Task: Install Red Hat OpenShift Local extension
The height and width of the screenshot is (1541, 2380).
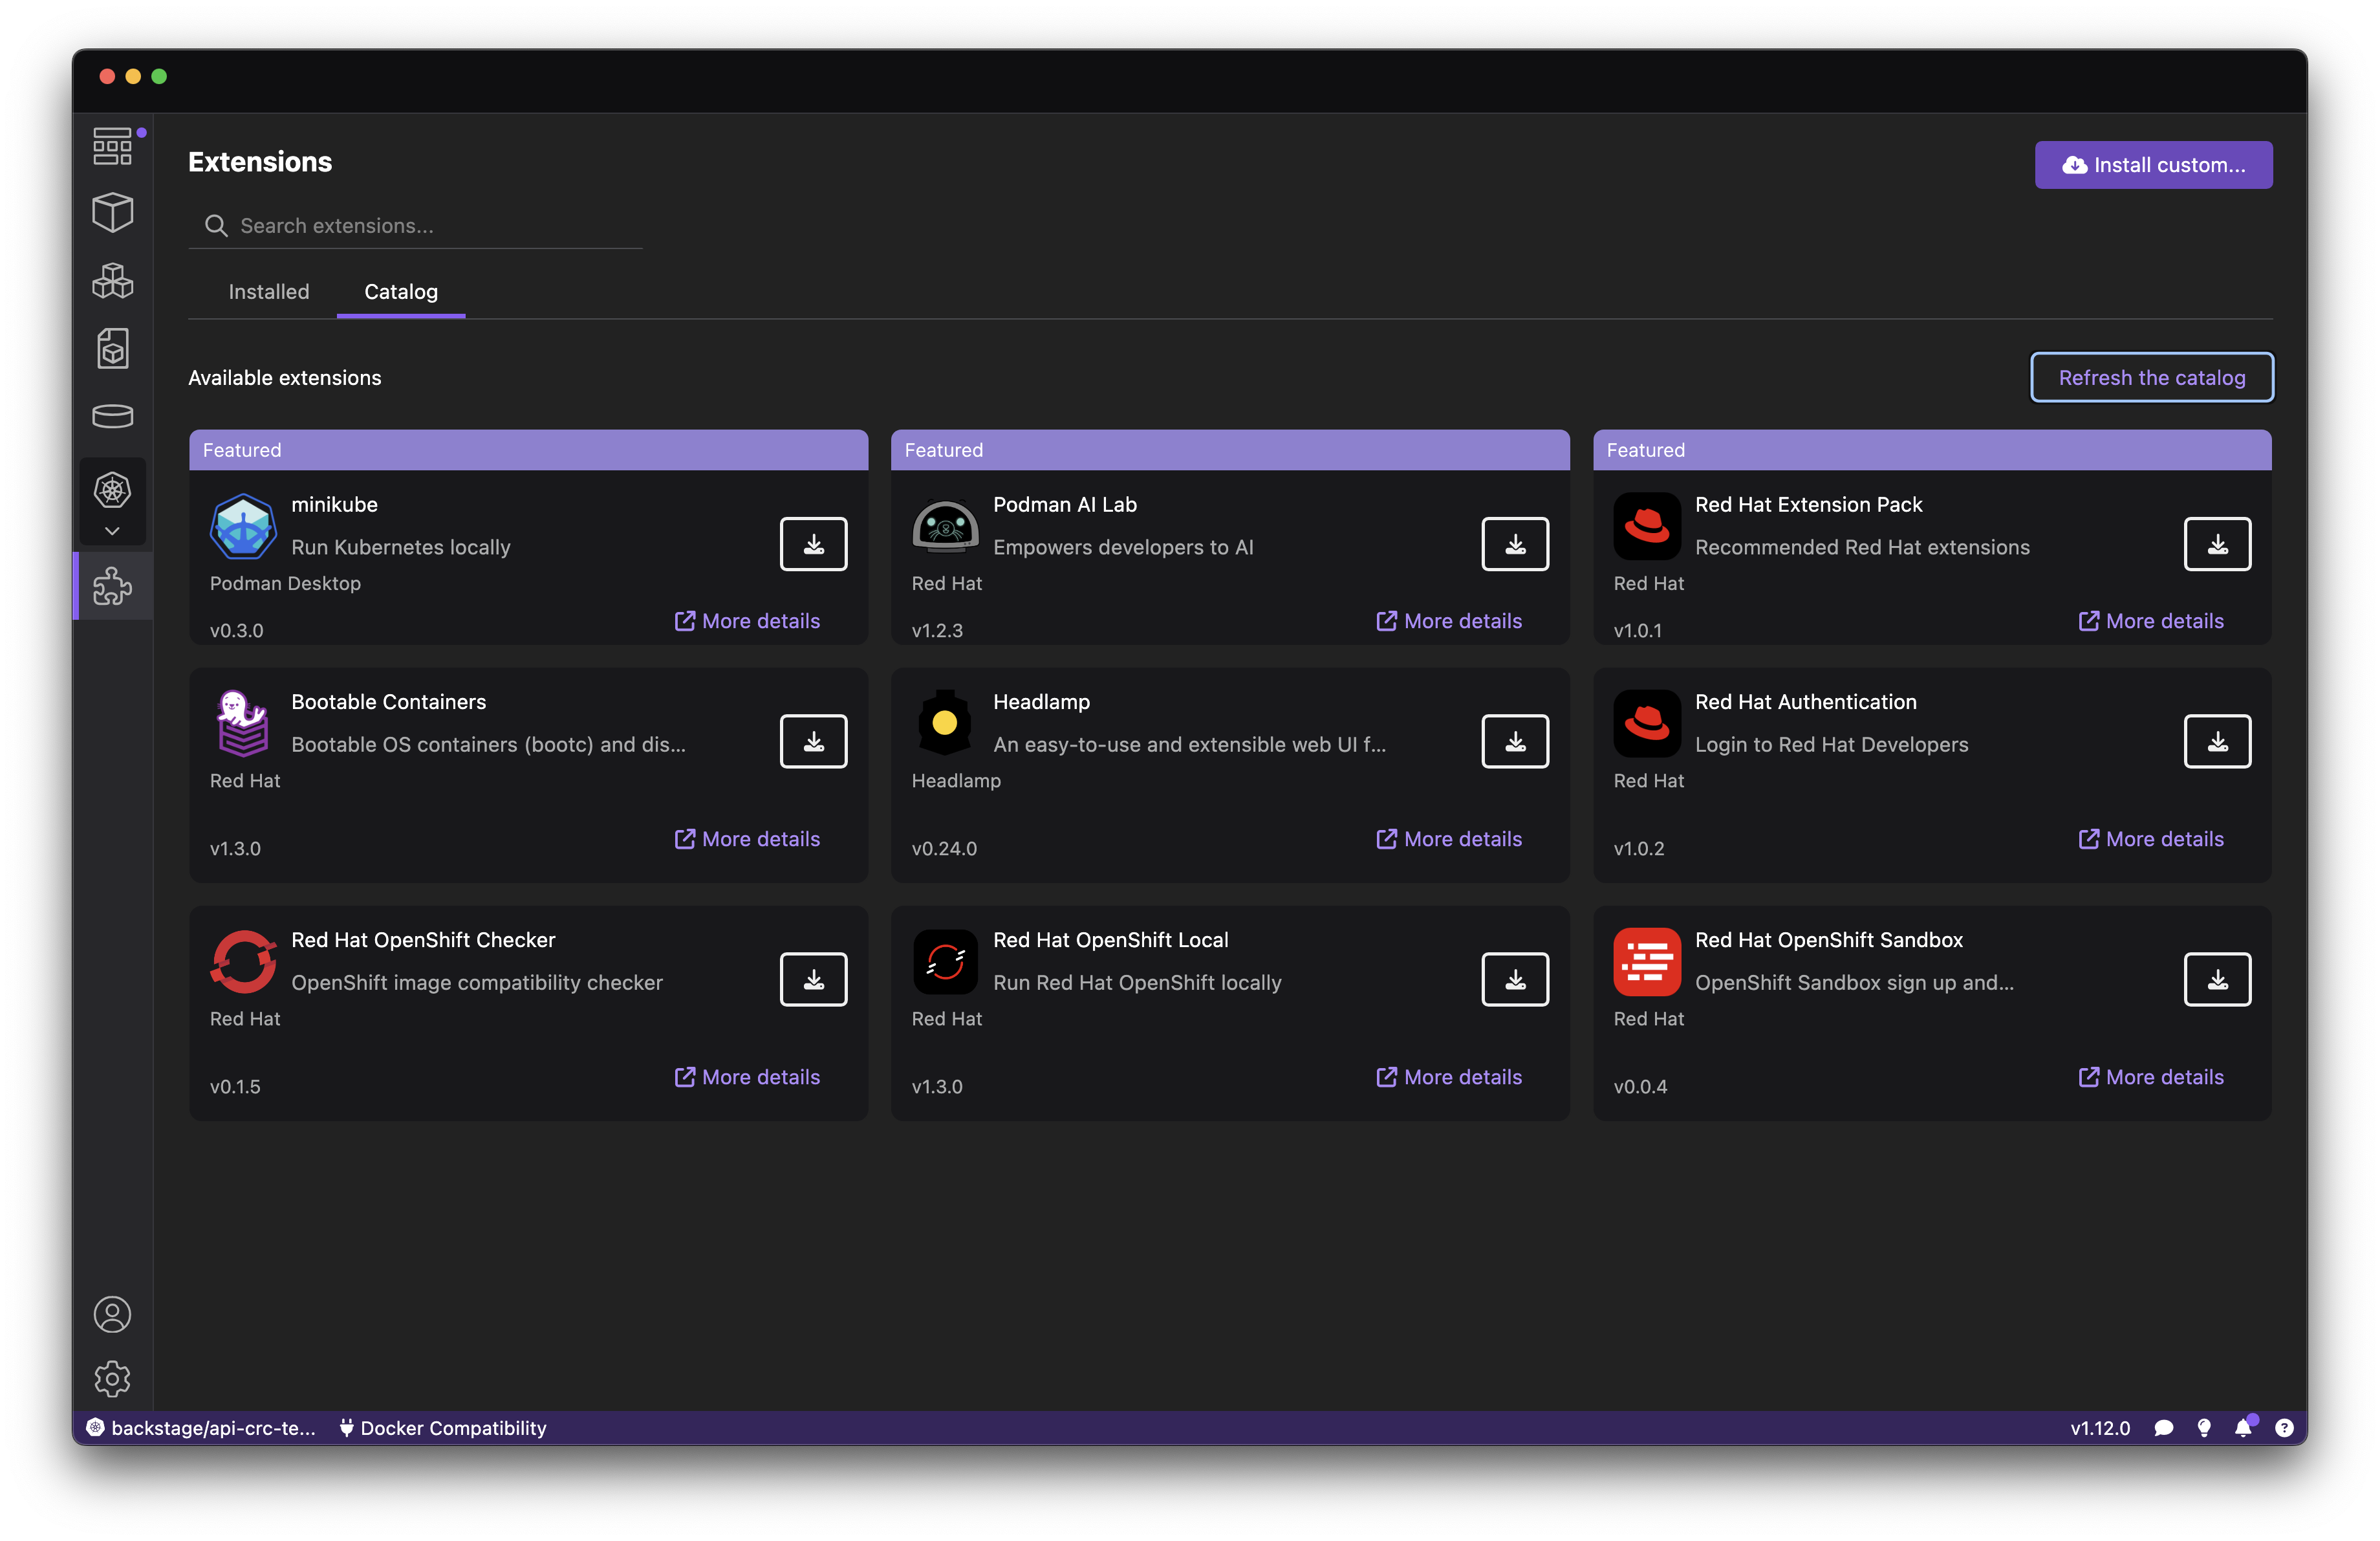Action: coord(1515,979)
